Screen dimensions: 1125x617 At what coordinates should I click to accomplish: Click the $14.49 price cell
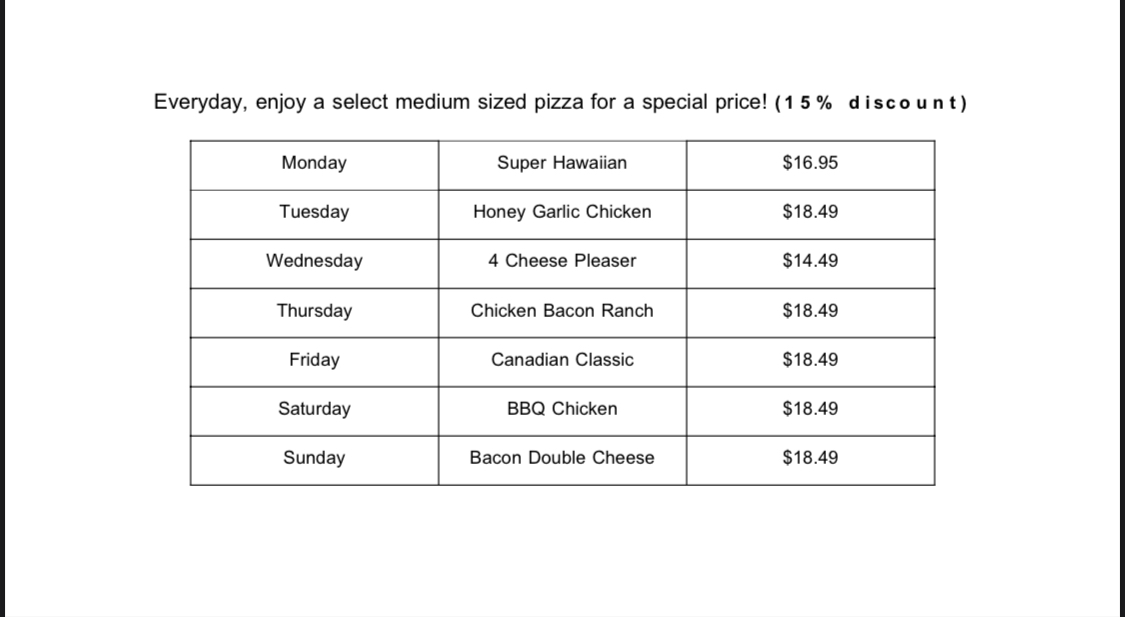(x=810, y=261)
